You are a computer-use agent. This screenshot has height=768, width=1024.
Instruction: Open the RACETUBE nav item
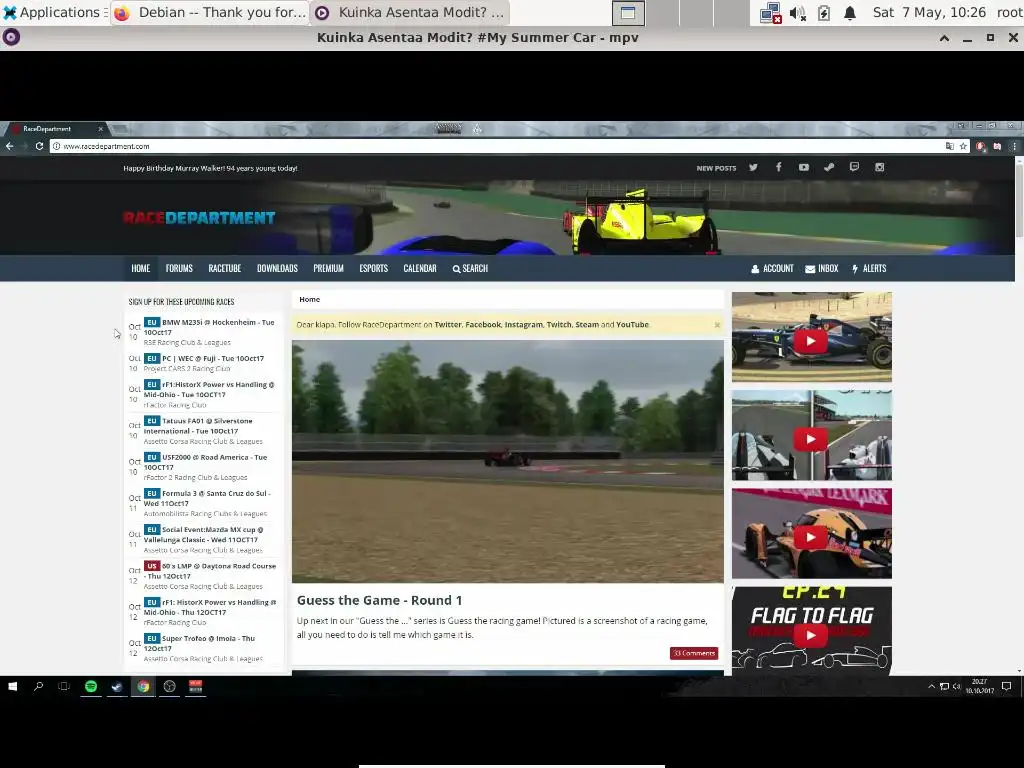(225, 268)
